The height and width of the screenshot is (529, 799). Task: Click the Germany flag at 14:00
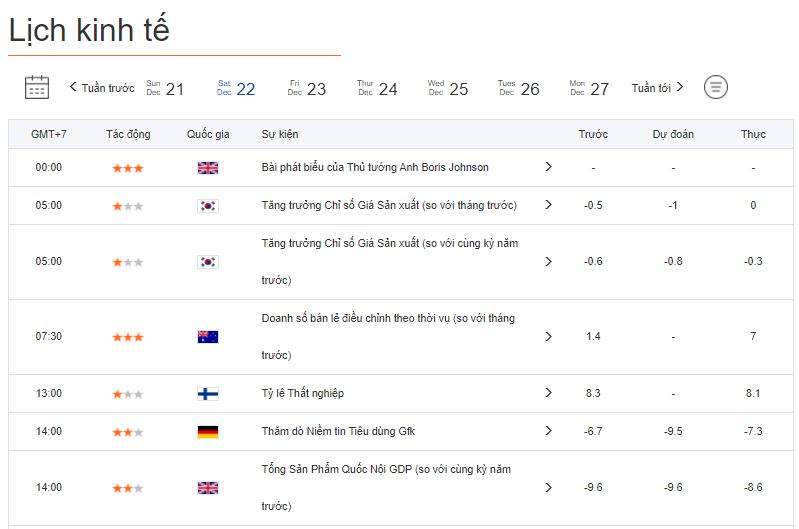click(208, 432)
